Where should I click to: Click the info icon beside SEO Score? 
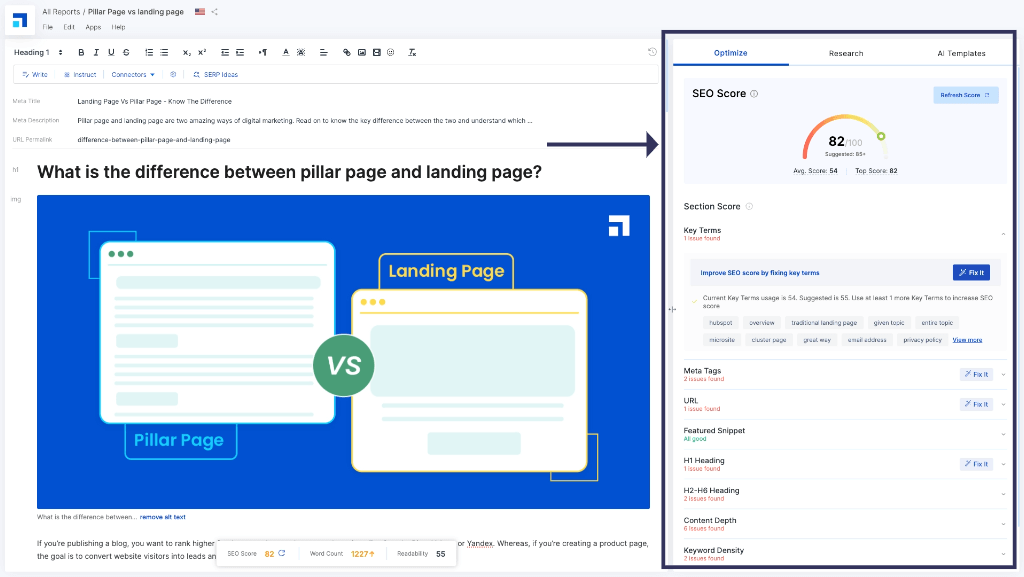754,94
